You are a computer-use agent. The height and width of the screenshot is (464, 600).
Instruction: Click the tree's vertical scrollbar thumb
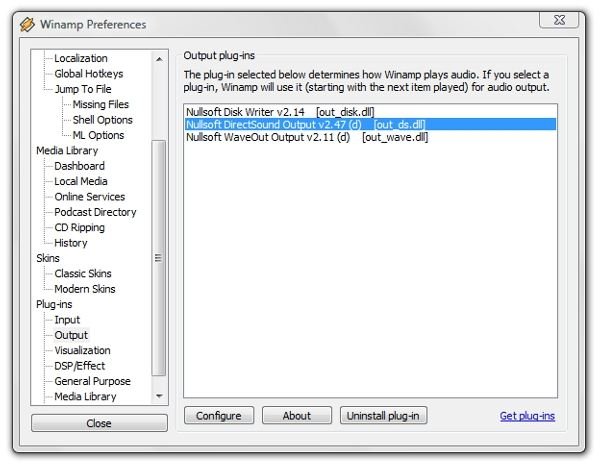click(159, 258)
